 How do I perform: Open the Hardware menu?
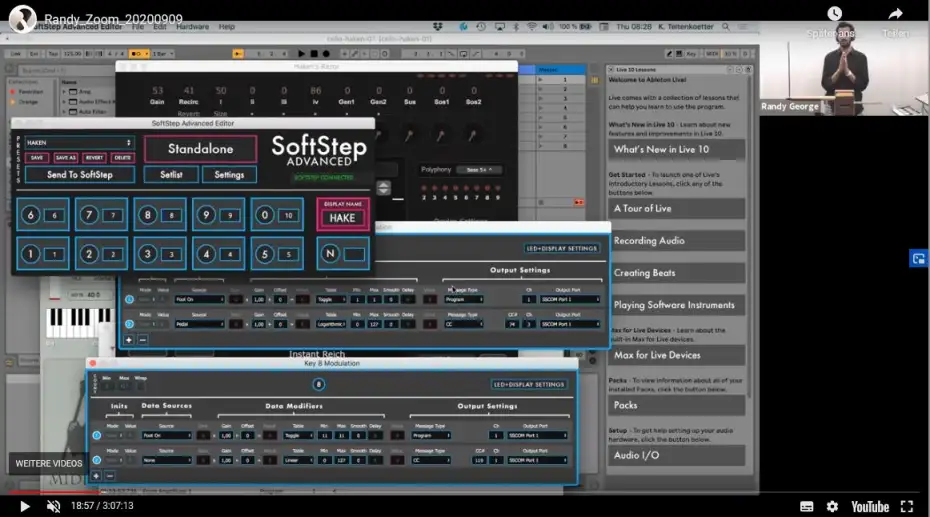tap(193, 27)
